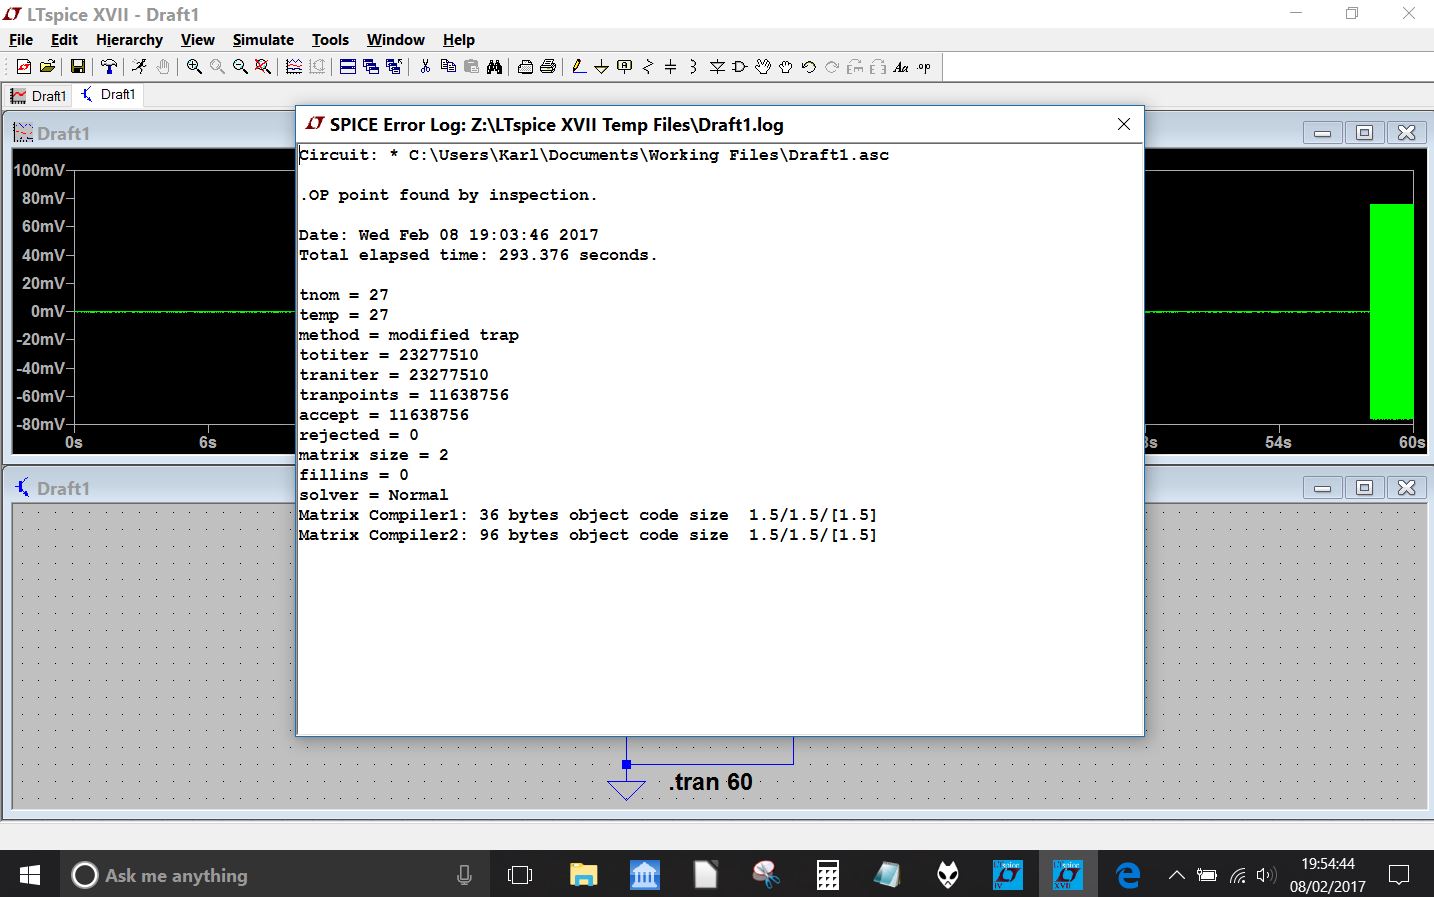Click the Cut scissors icon
1434x897 pixels.
click(425, 67)
